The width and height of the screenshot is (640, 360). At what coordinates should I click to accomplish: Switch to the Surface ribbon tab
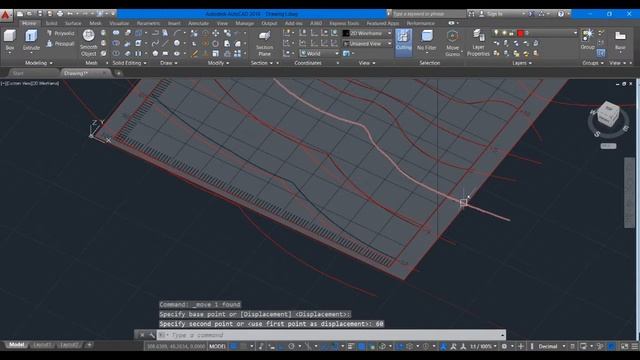73,24
